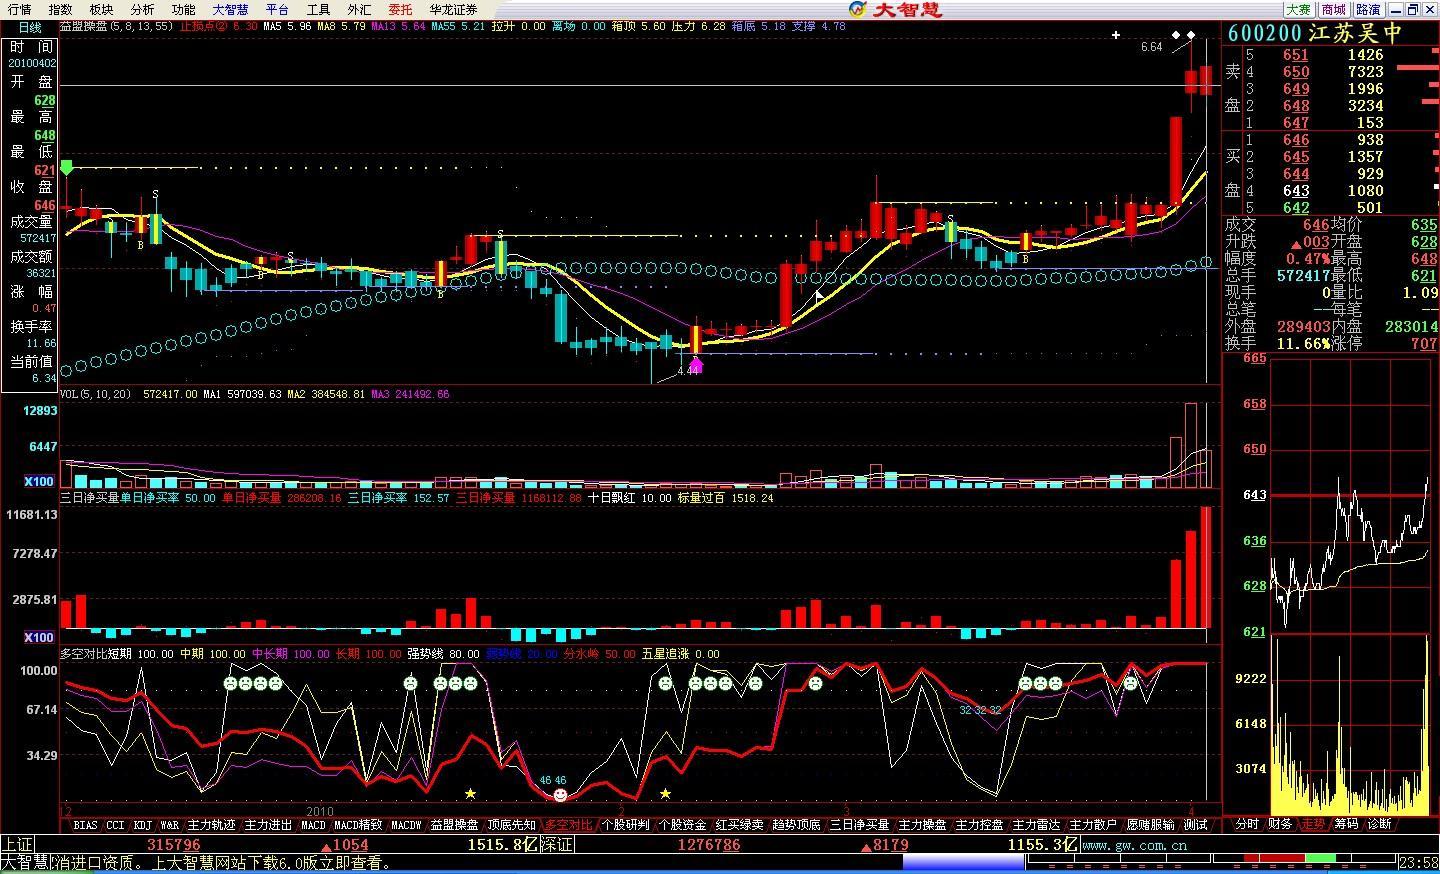Click the 深证 index label in status bar
Viewport: 1440px width, 874px height.
pyautogui.click(x=557, y=845)
